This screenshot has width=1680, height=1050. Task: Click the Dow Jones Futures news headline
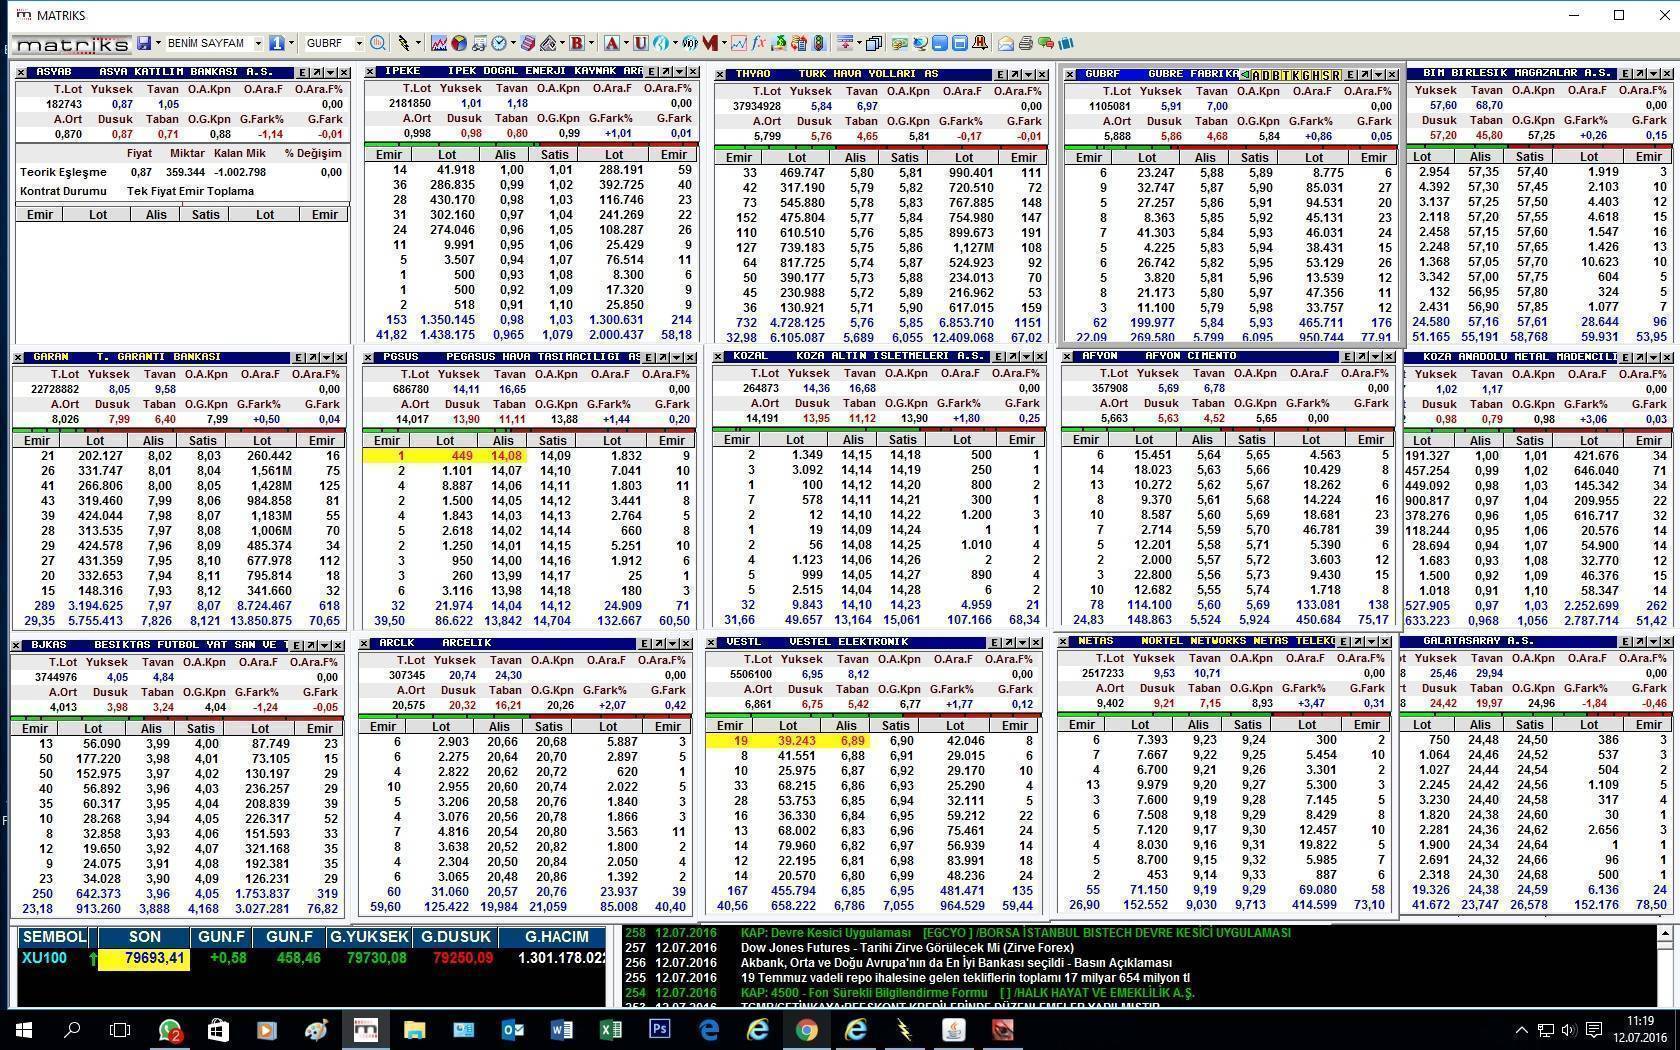(x=907, y=948)
